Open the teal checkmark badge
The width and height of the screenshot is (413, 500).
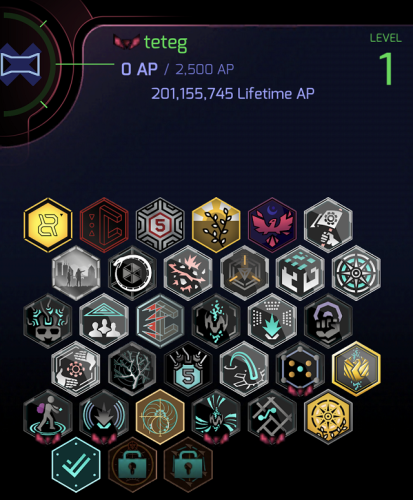(76, 465)
